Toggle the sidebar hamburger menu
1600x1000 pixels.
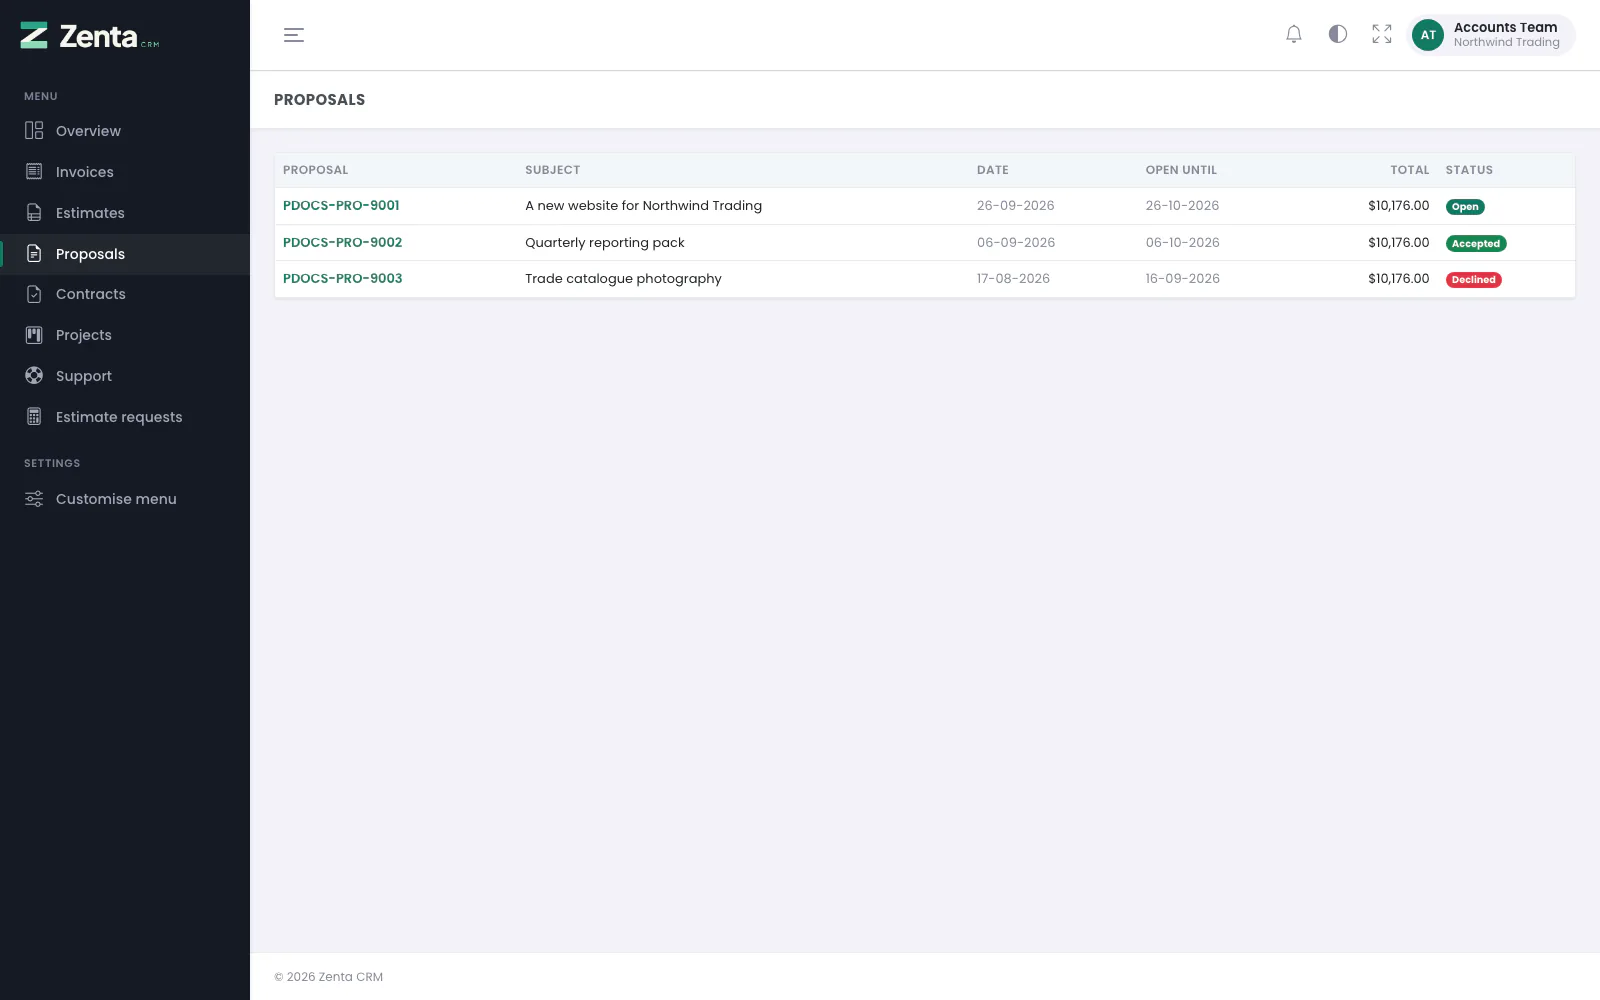[x=294, y=35]
